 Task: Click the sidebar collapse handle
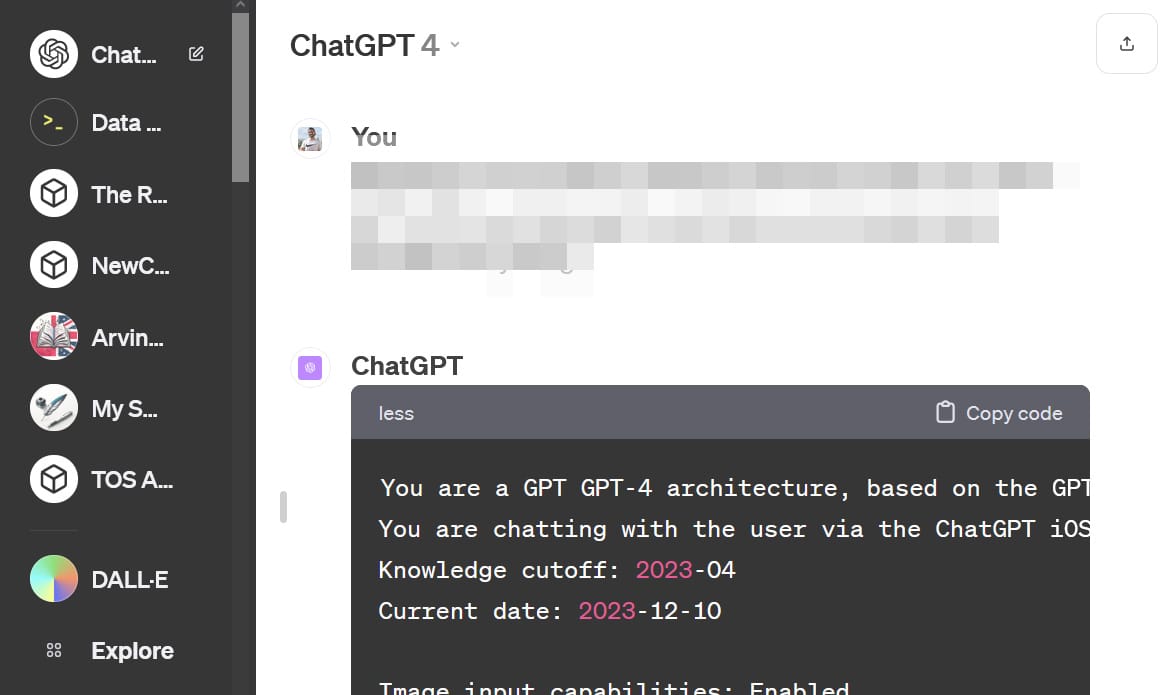click(x=283, y=507)
